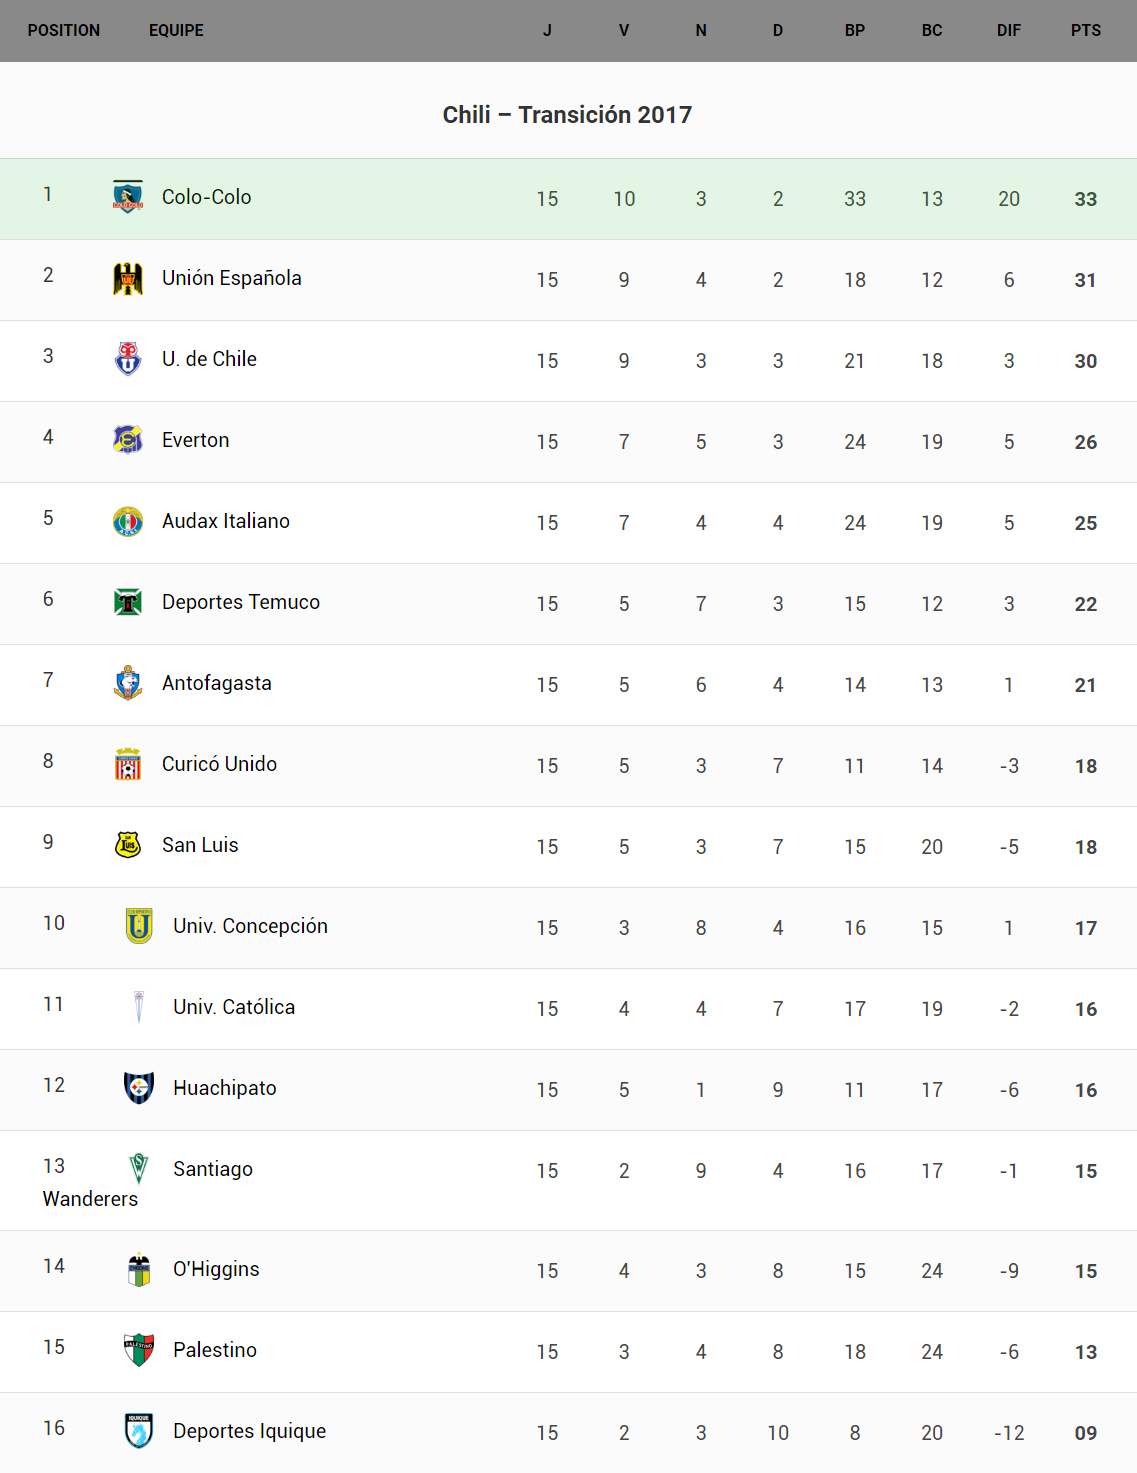The height and width of the screenshot is (1473, 1137).
Task: Click the Audax Italiano round emblem
Action: tap(128, 521)
